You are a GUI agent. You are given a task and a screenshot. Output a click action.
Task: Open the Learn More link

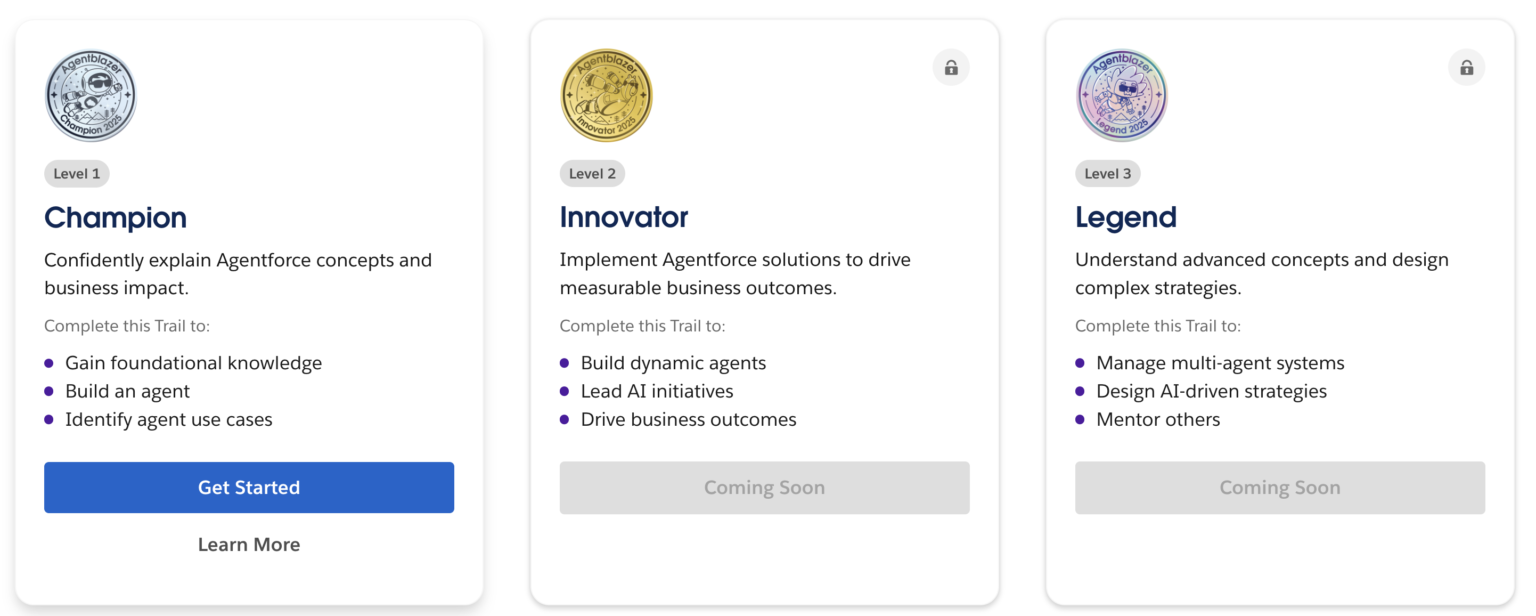[x=249, y=545]
